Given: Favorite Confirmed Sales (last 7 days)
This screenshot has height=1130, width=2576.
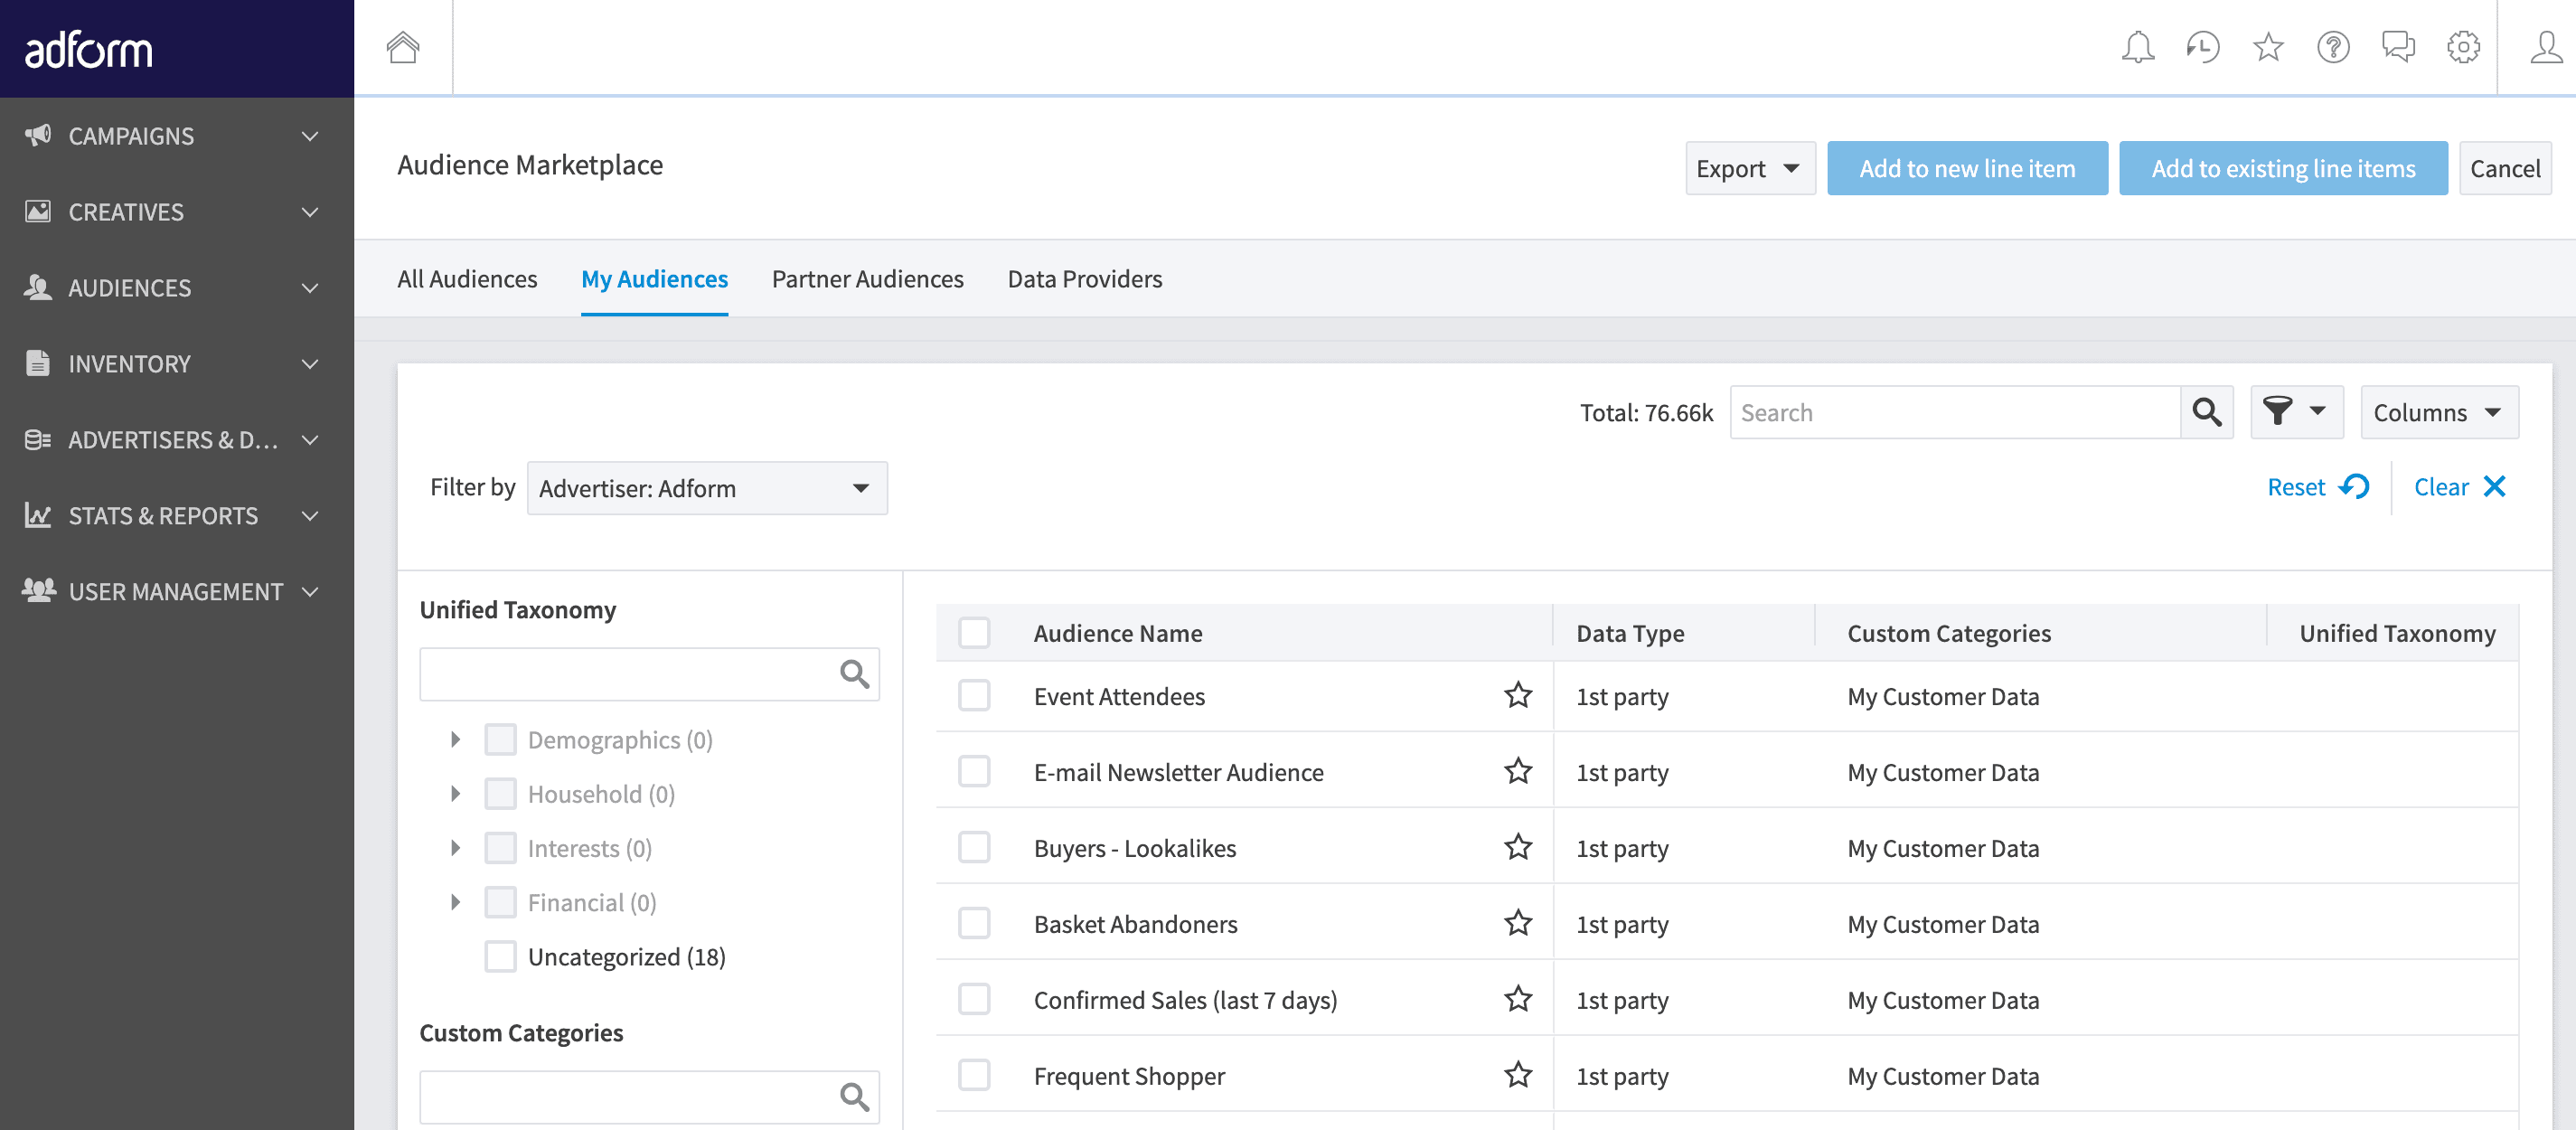Looking at the screenshot, I should (x=1517, y=999).
